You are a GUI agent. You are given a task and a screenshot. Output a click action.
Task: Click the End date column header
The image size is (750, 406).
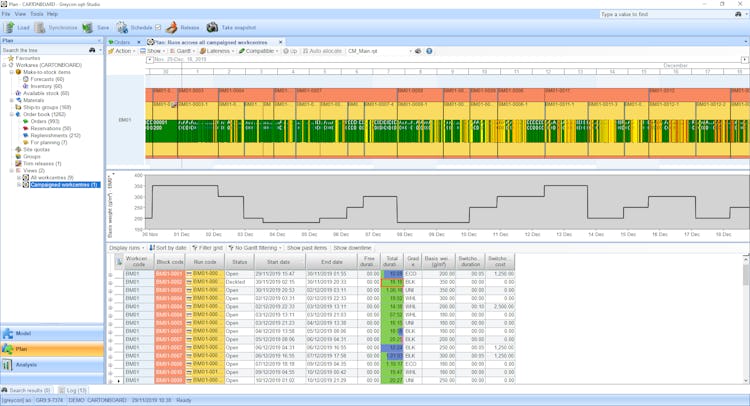(x=331, y=262)
